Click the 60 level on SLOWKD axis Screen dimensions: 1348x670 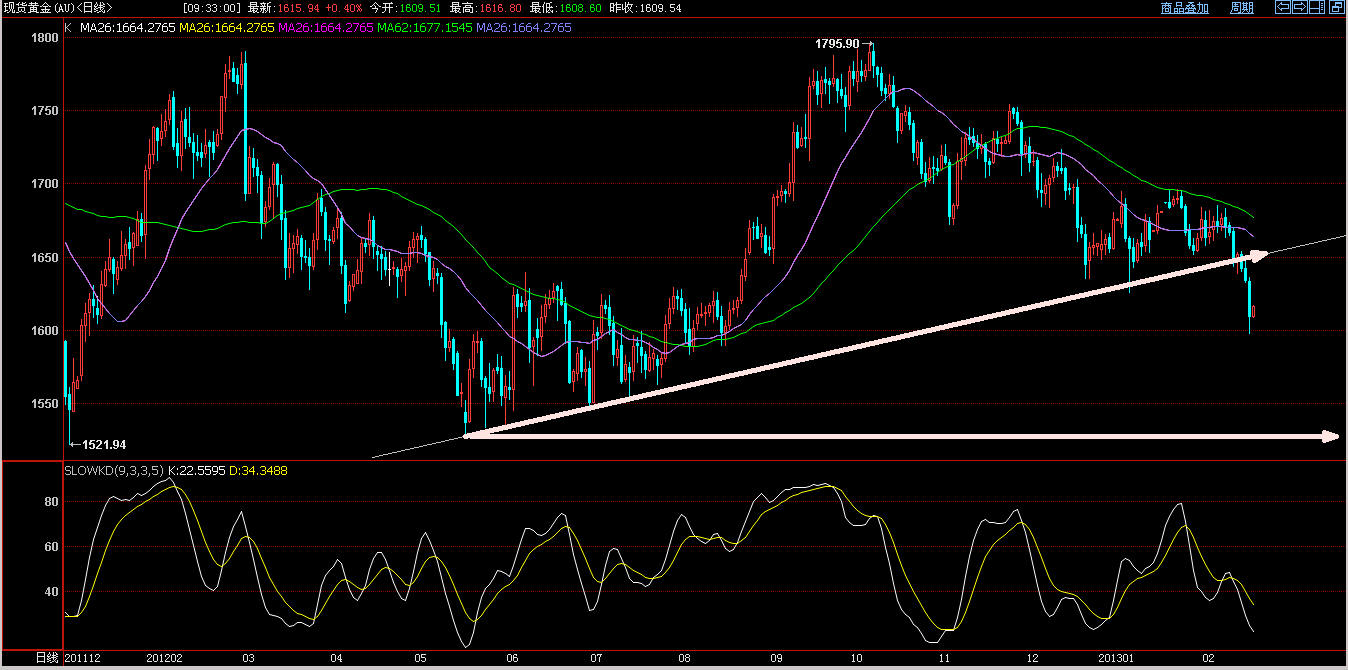(52, 546)
